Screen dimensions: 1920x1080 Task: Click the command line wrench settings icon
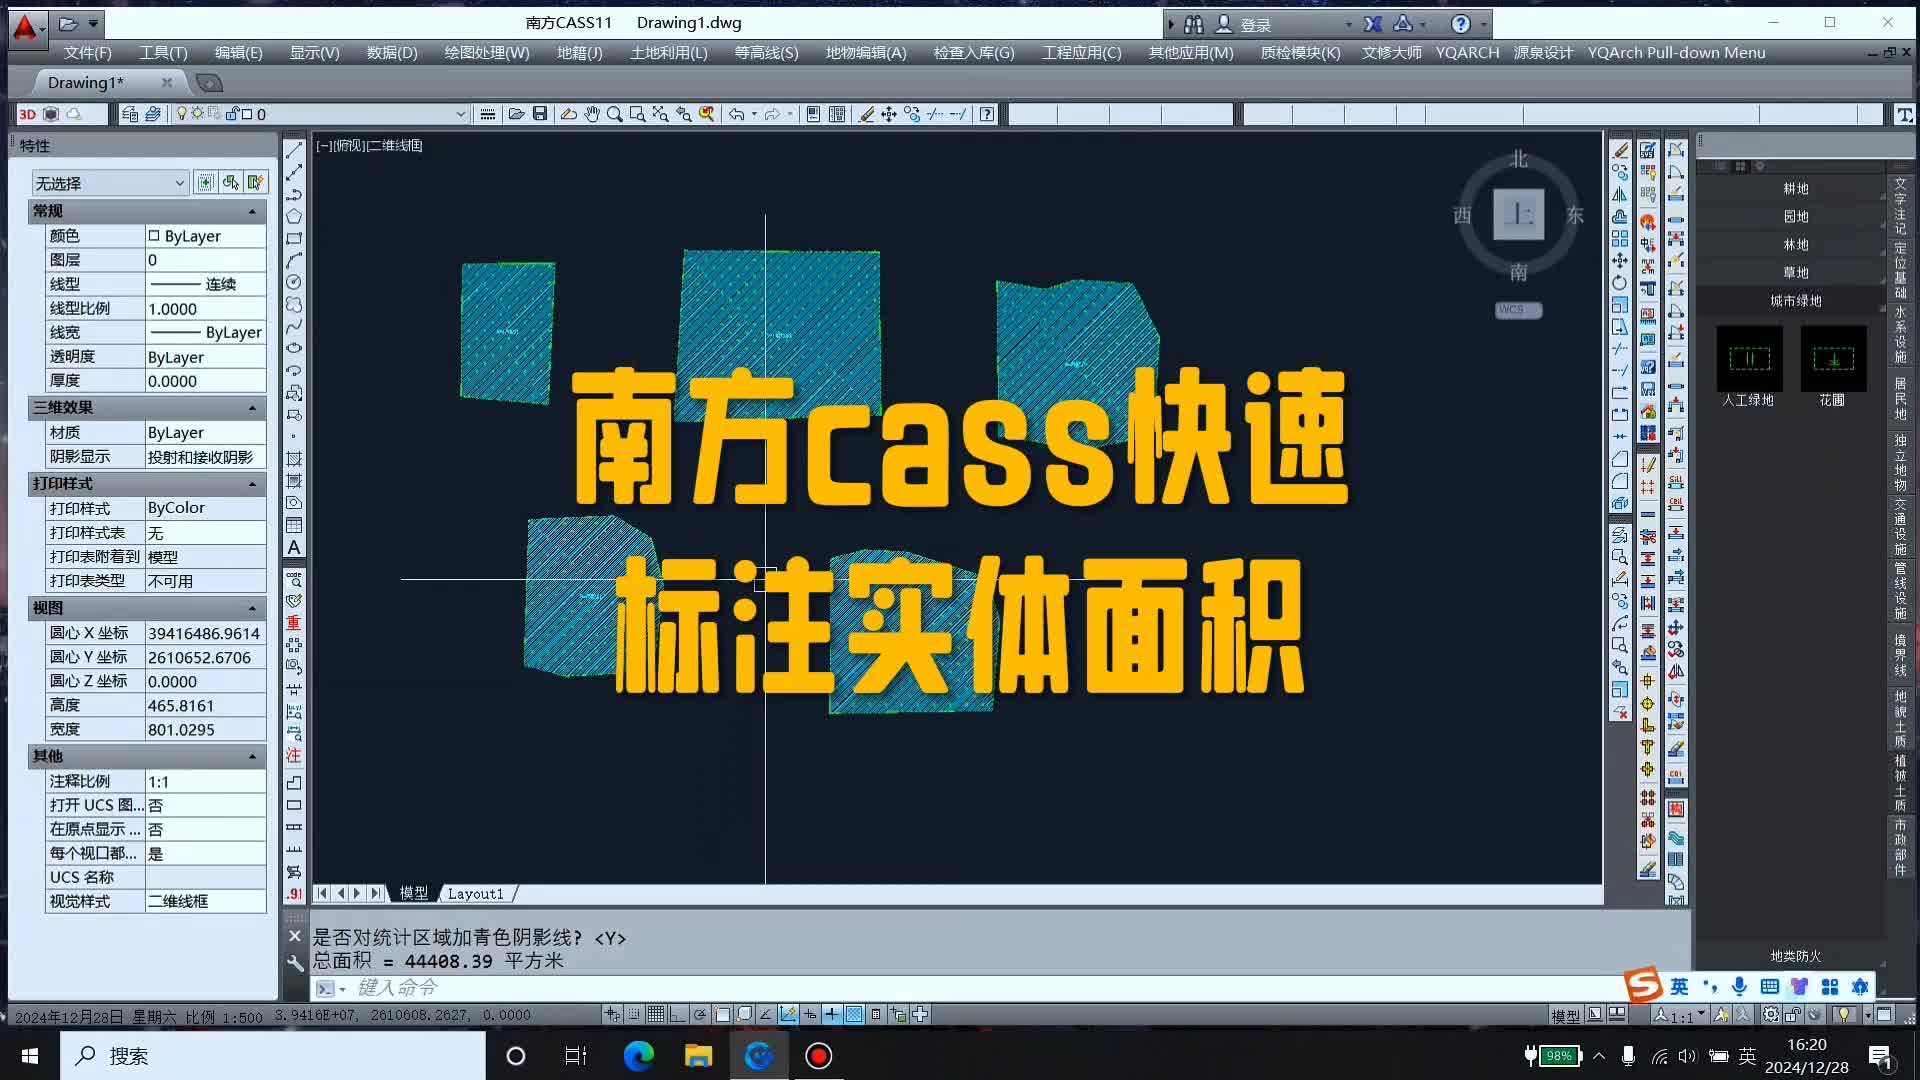(295, 963)
